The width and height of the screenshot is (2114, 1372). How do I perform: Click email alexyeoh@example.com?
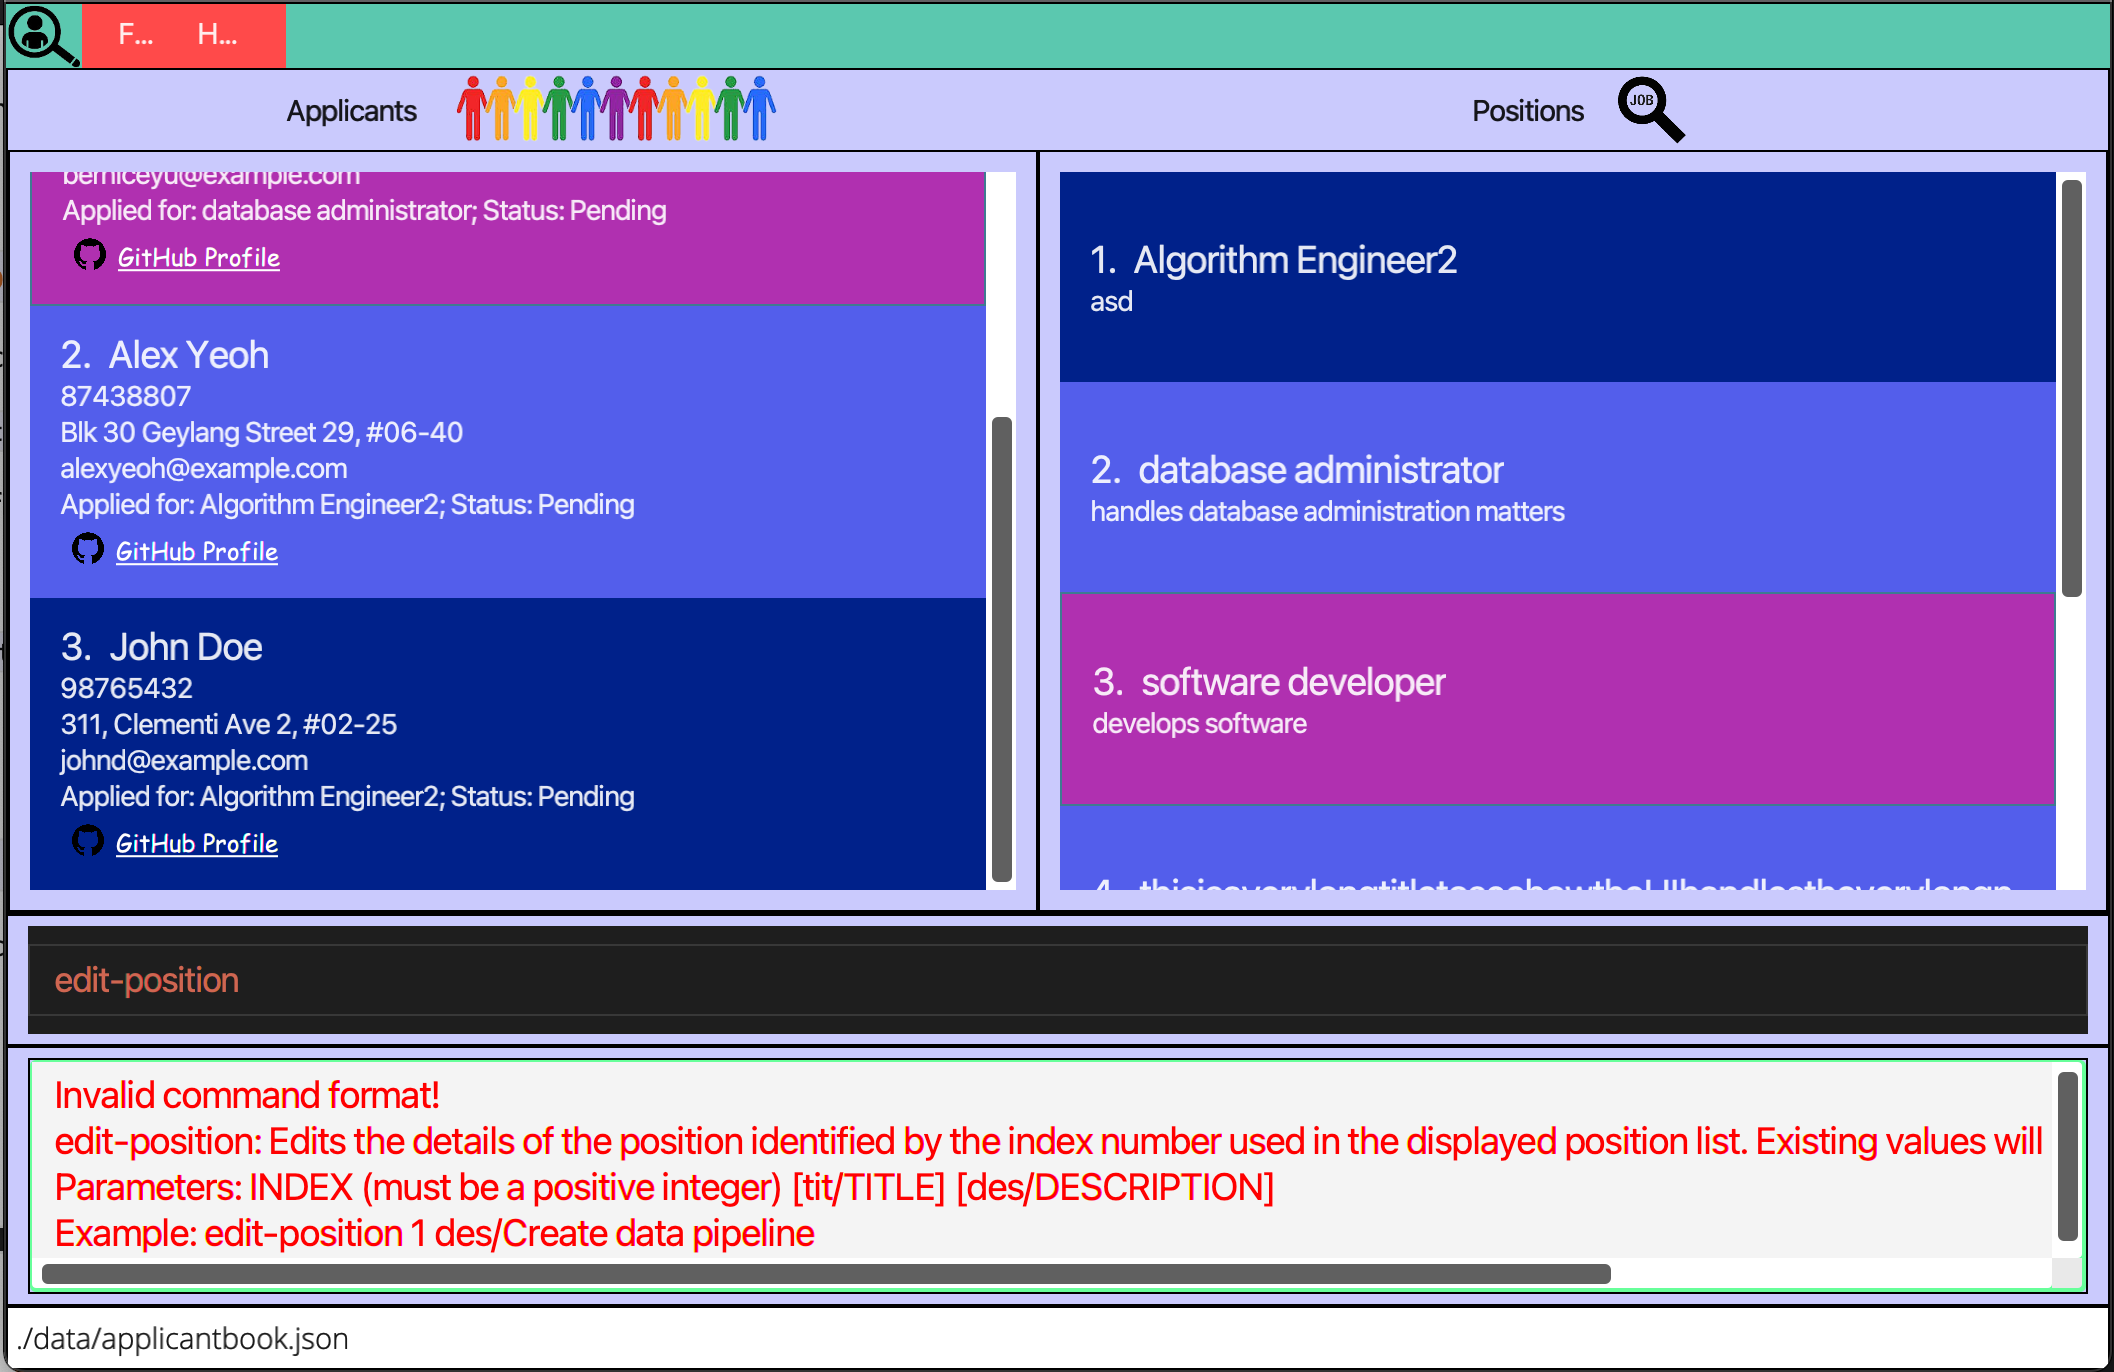204,468
